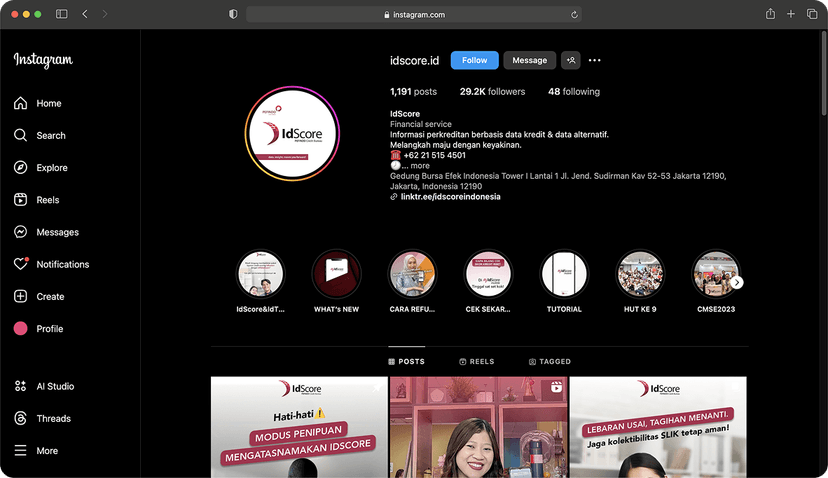Image resolution: width=828 pixels, height=478 pixels.
Task: Open the three-dot options menu
Action: (595, 60)
